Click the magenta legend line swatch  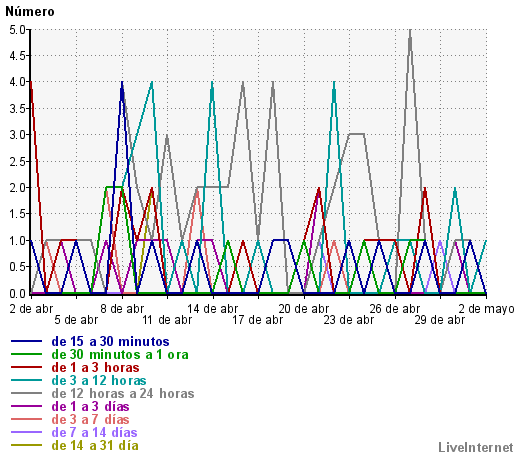26,406
